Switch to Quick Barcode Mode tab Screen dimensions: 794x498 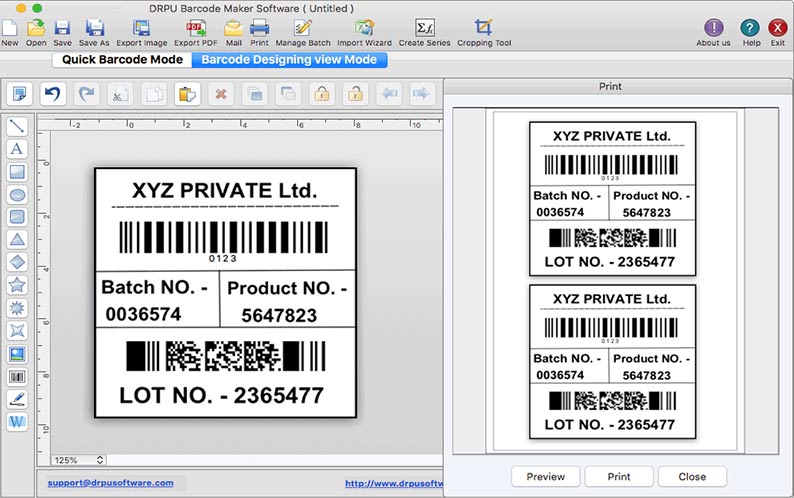pyautogui.click(x=122, y=60)
